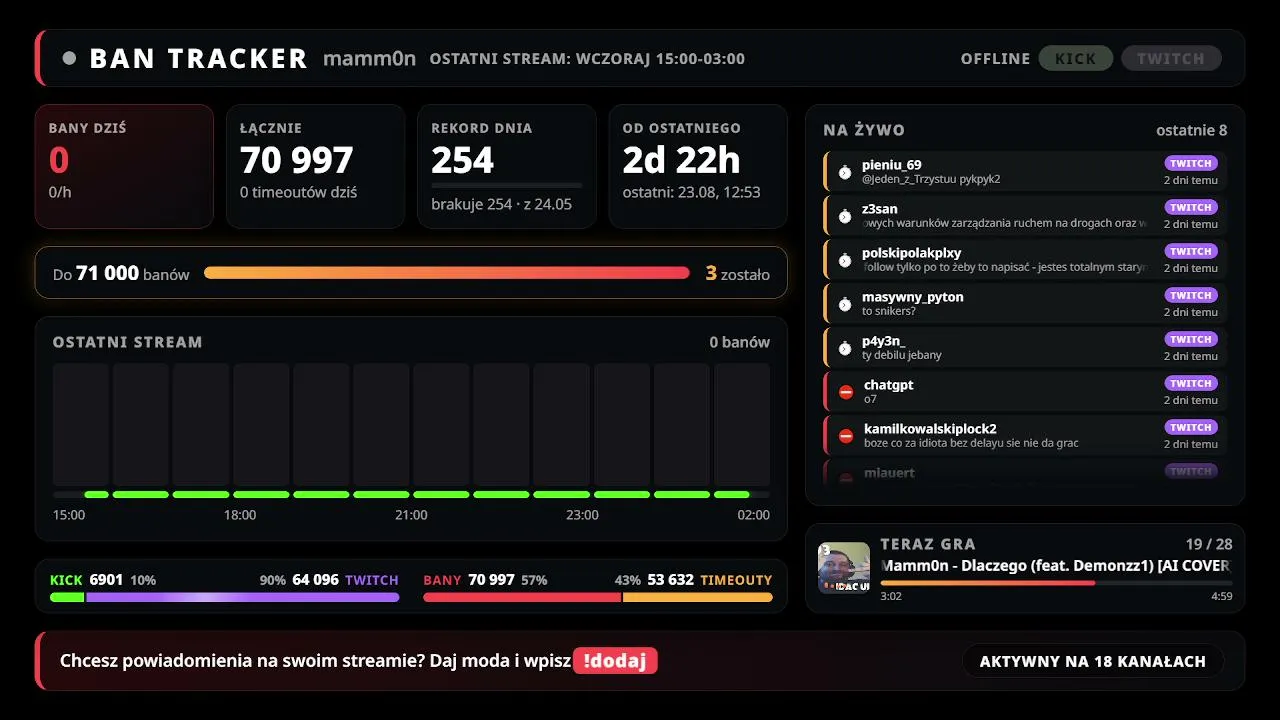Click the '0 banów' label in OSTATNI STREAM
Screen dimensions: 1280x720
tap(740, 342)
